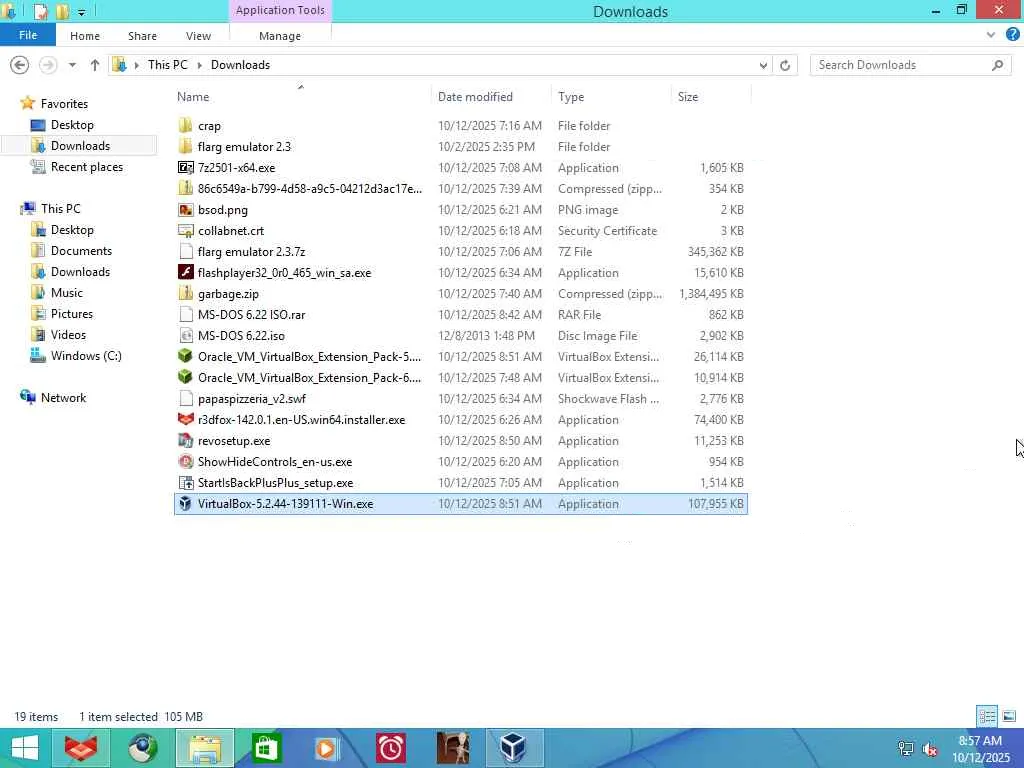Select the MS-DOS 6.22.iso disc icon
Viewport: 1024px width, 768px height.
[x=185, y=336]
